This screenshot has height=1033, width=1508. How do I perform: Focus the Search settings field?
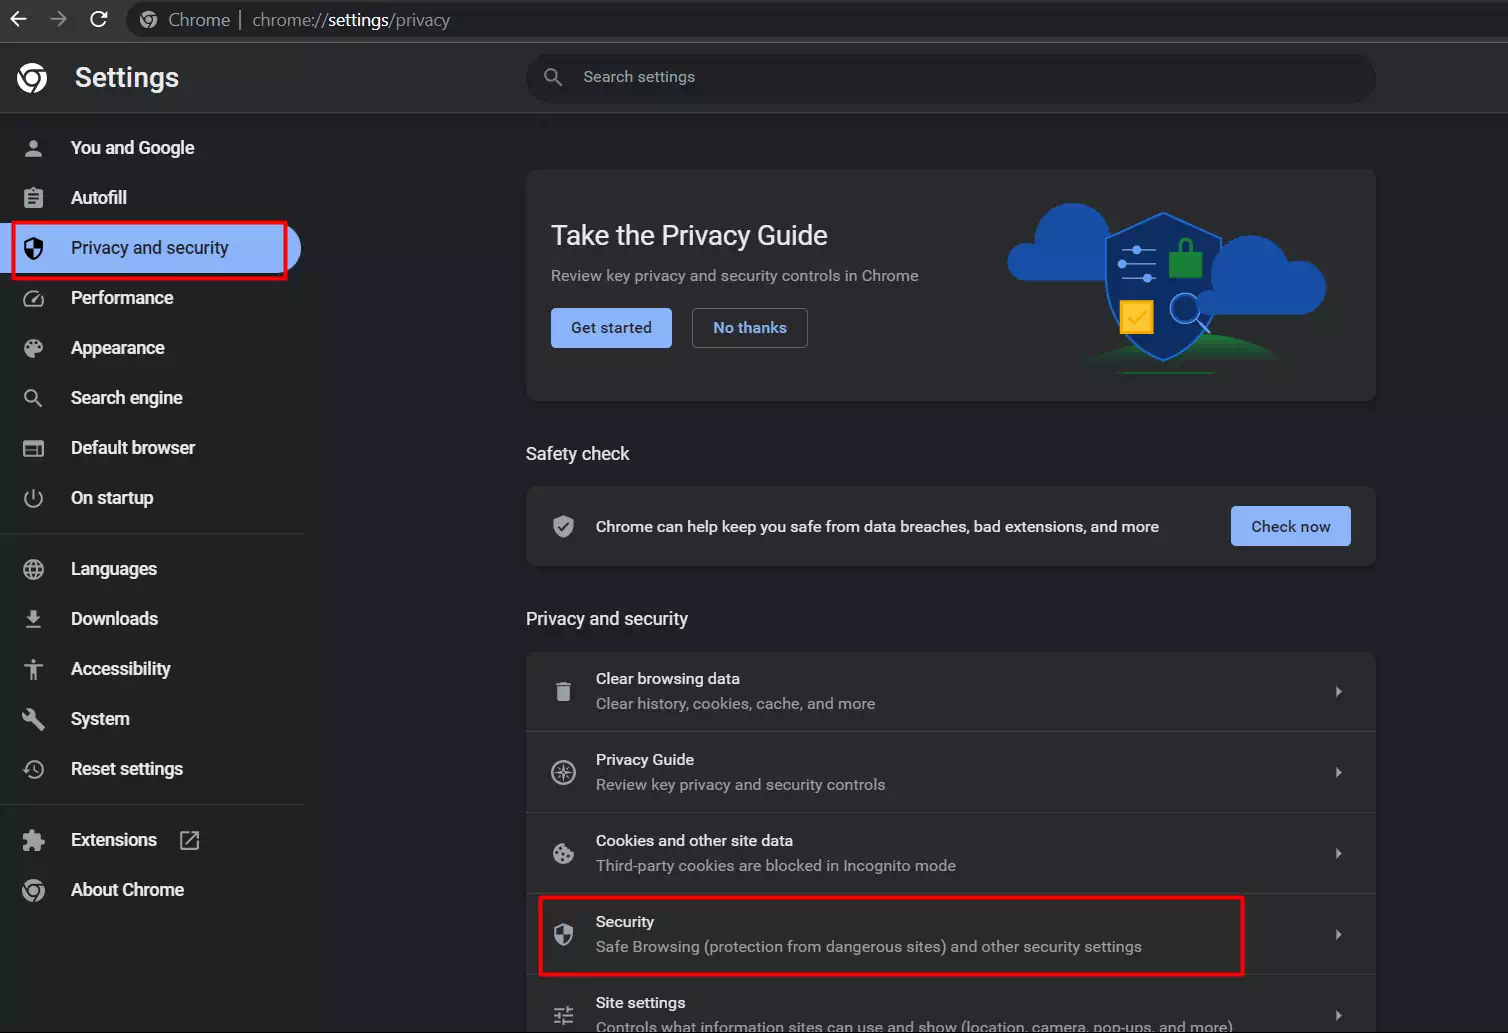(951, 77)
